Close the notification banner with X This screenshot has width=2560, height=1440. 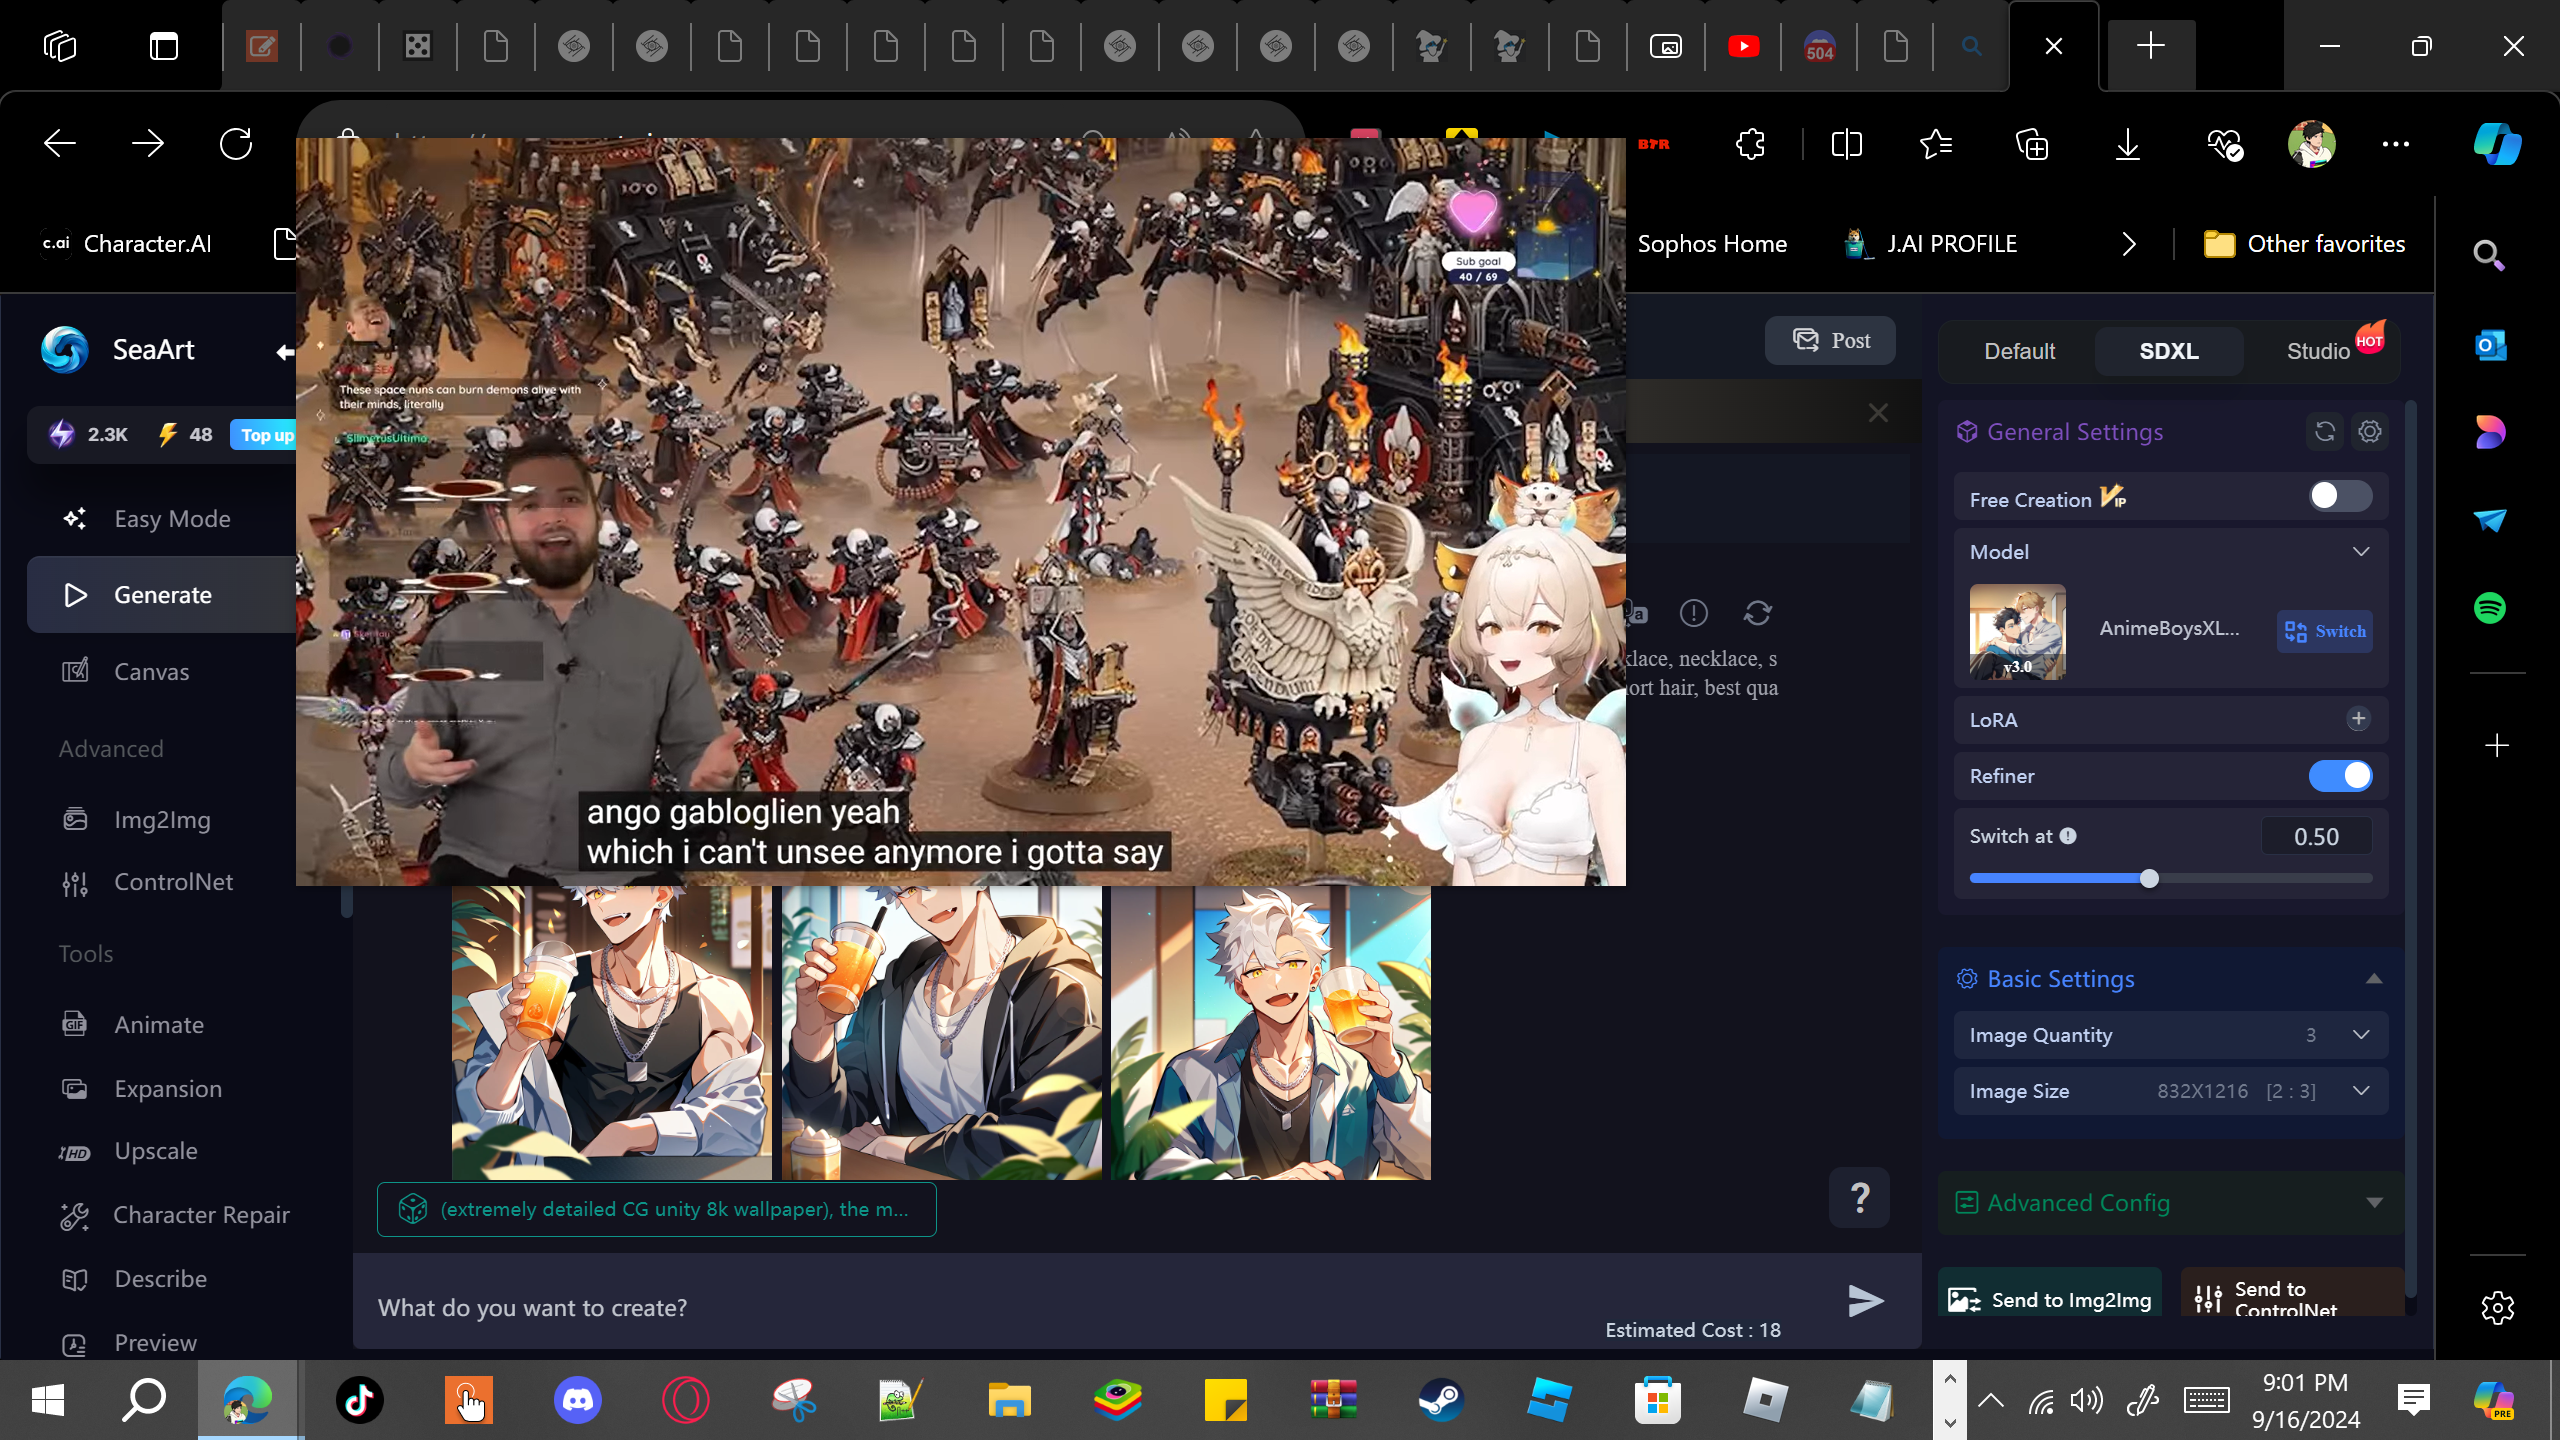(x=1878, y=413)
